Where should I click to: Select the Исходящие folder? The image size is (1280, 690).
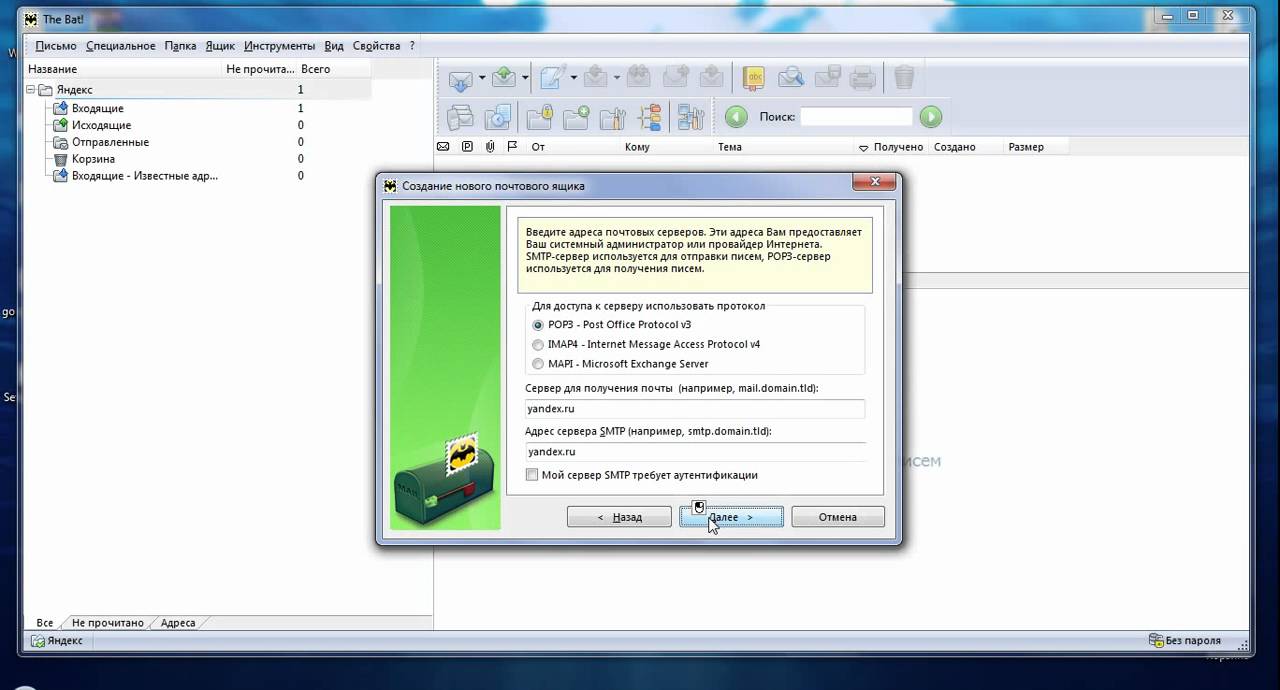[x=101, y=125]
